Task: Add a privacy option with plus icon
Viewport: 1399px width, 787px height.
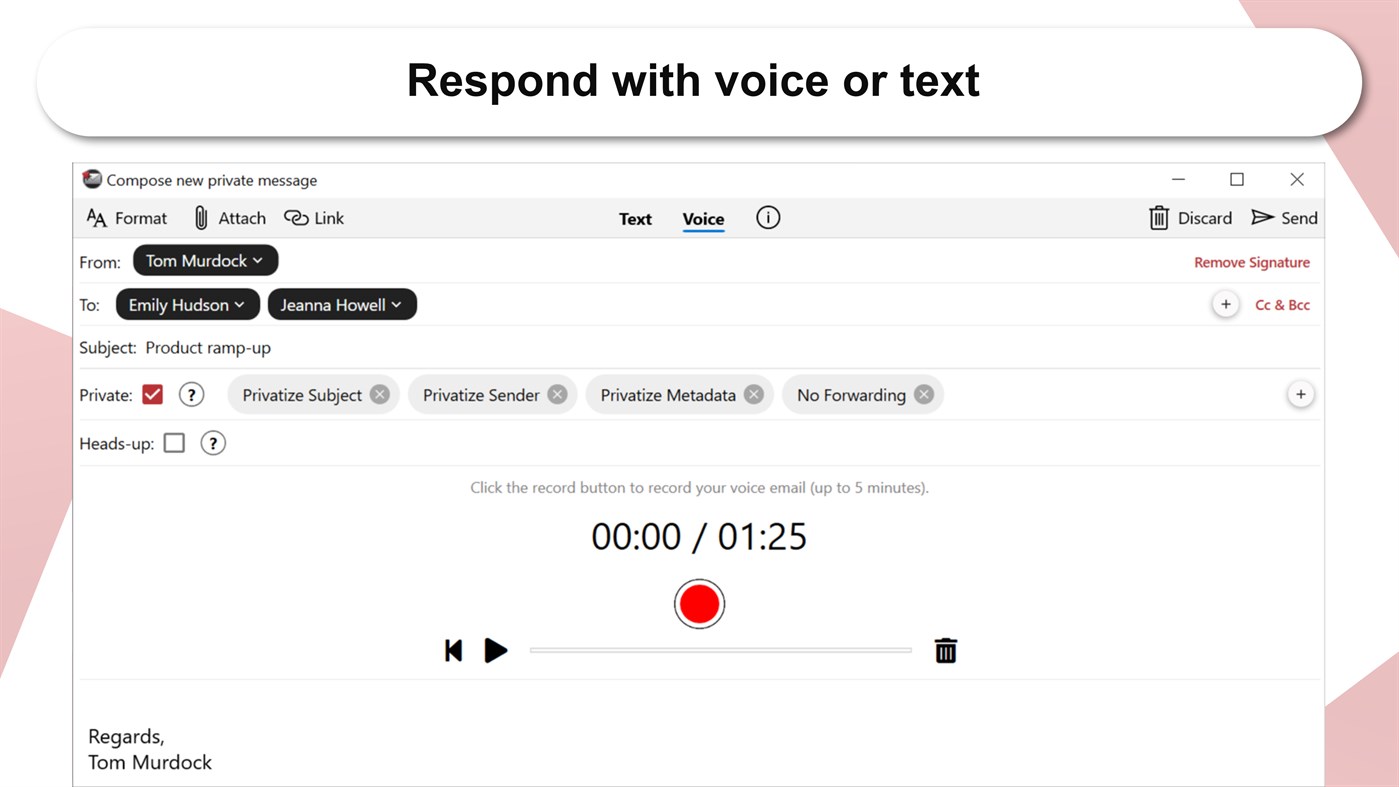Action: 1301,394
